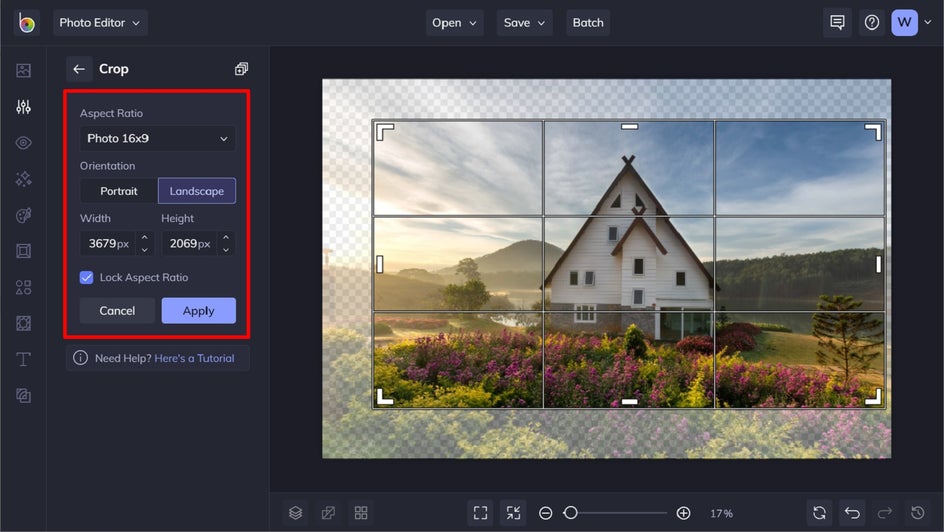Screen dimensions: 944x532
Task: Toggle Lock Aspect Ratio checkbox
Action: (x=87, y=277)
